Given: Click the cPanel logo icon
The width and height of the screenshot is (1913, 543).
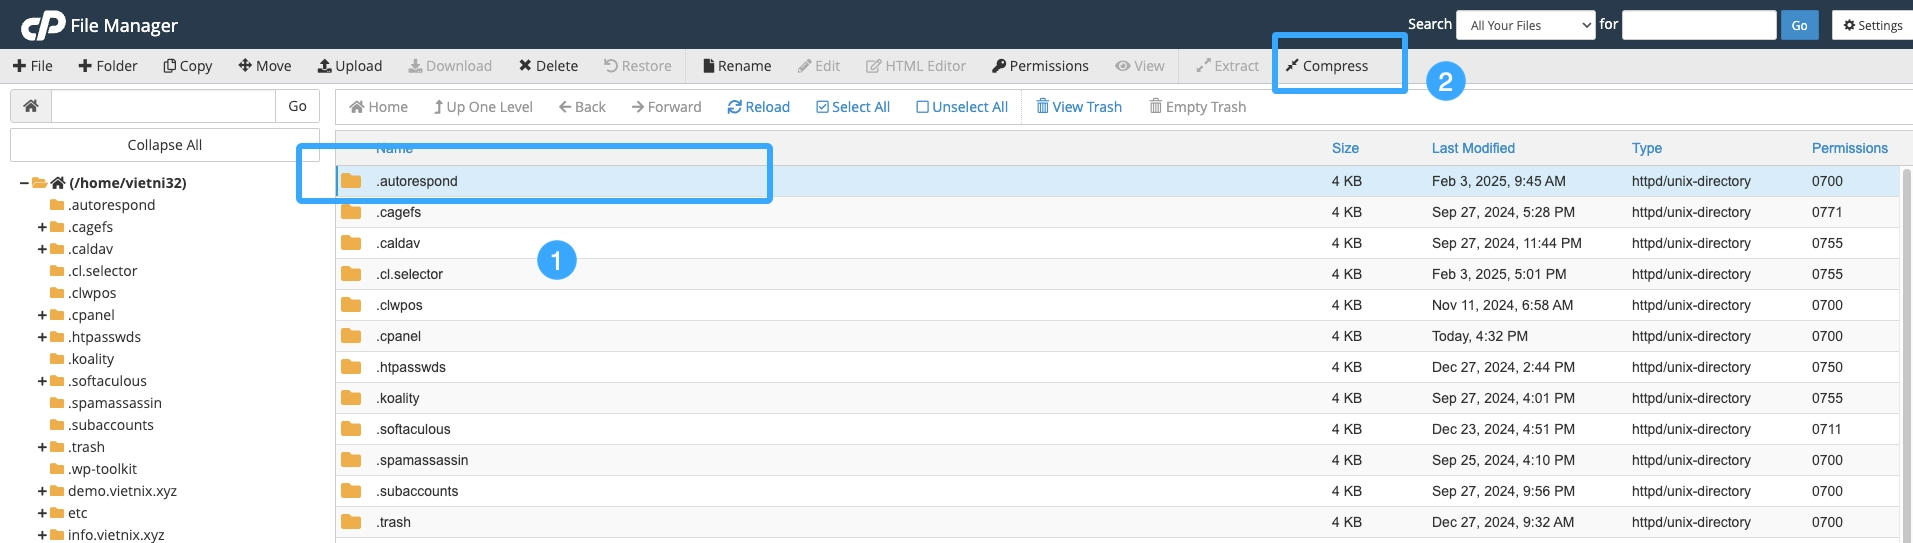Looking at the screenshot, I should click(x=43, y=25).
